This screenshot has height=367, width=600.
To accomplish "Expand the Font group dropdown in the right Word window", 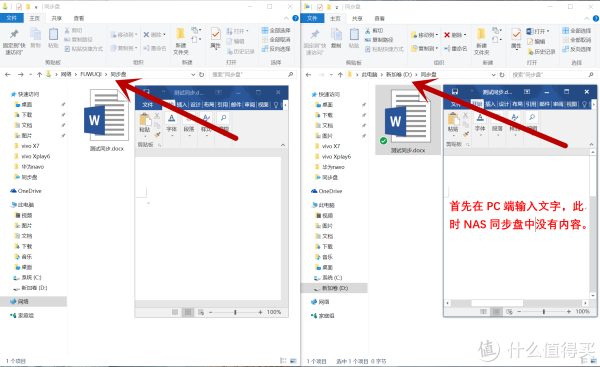I will 480,124.
